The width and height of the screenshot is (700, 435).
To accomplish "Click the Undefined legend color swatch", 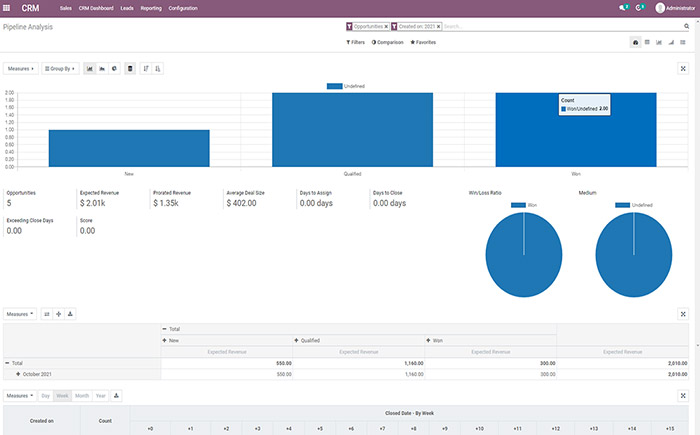I will click(x=334, y=86).
